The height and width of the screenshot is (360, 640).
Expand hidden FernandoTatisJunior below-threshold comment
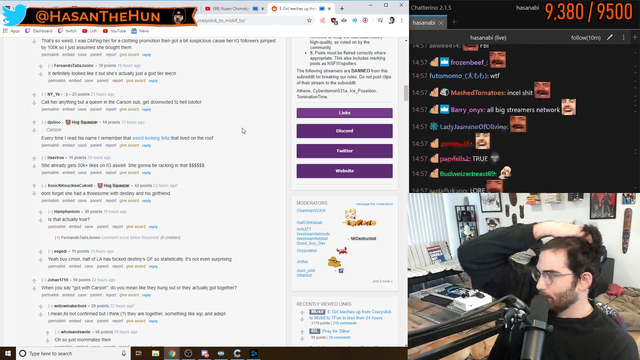(57, 238)
